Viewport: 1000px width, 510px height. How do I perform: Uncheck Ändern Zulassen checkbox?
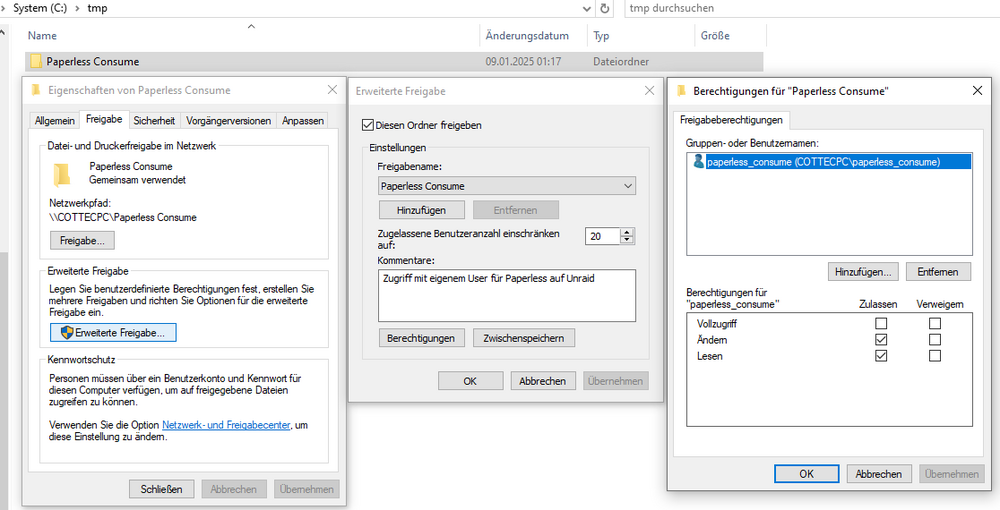click(881, 340)
